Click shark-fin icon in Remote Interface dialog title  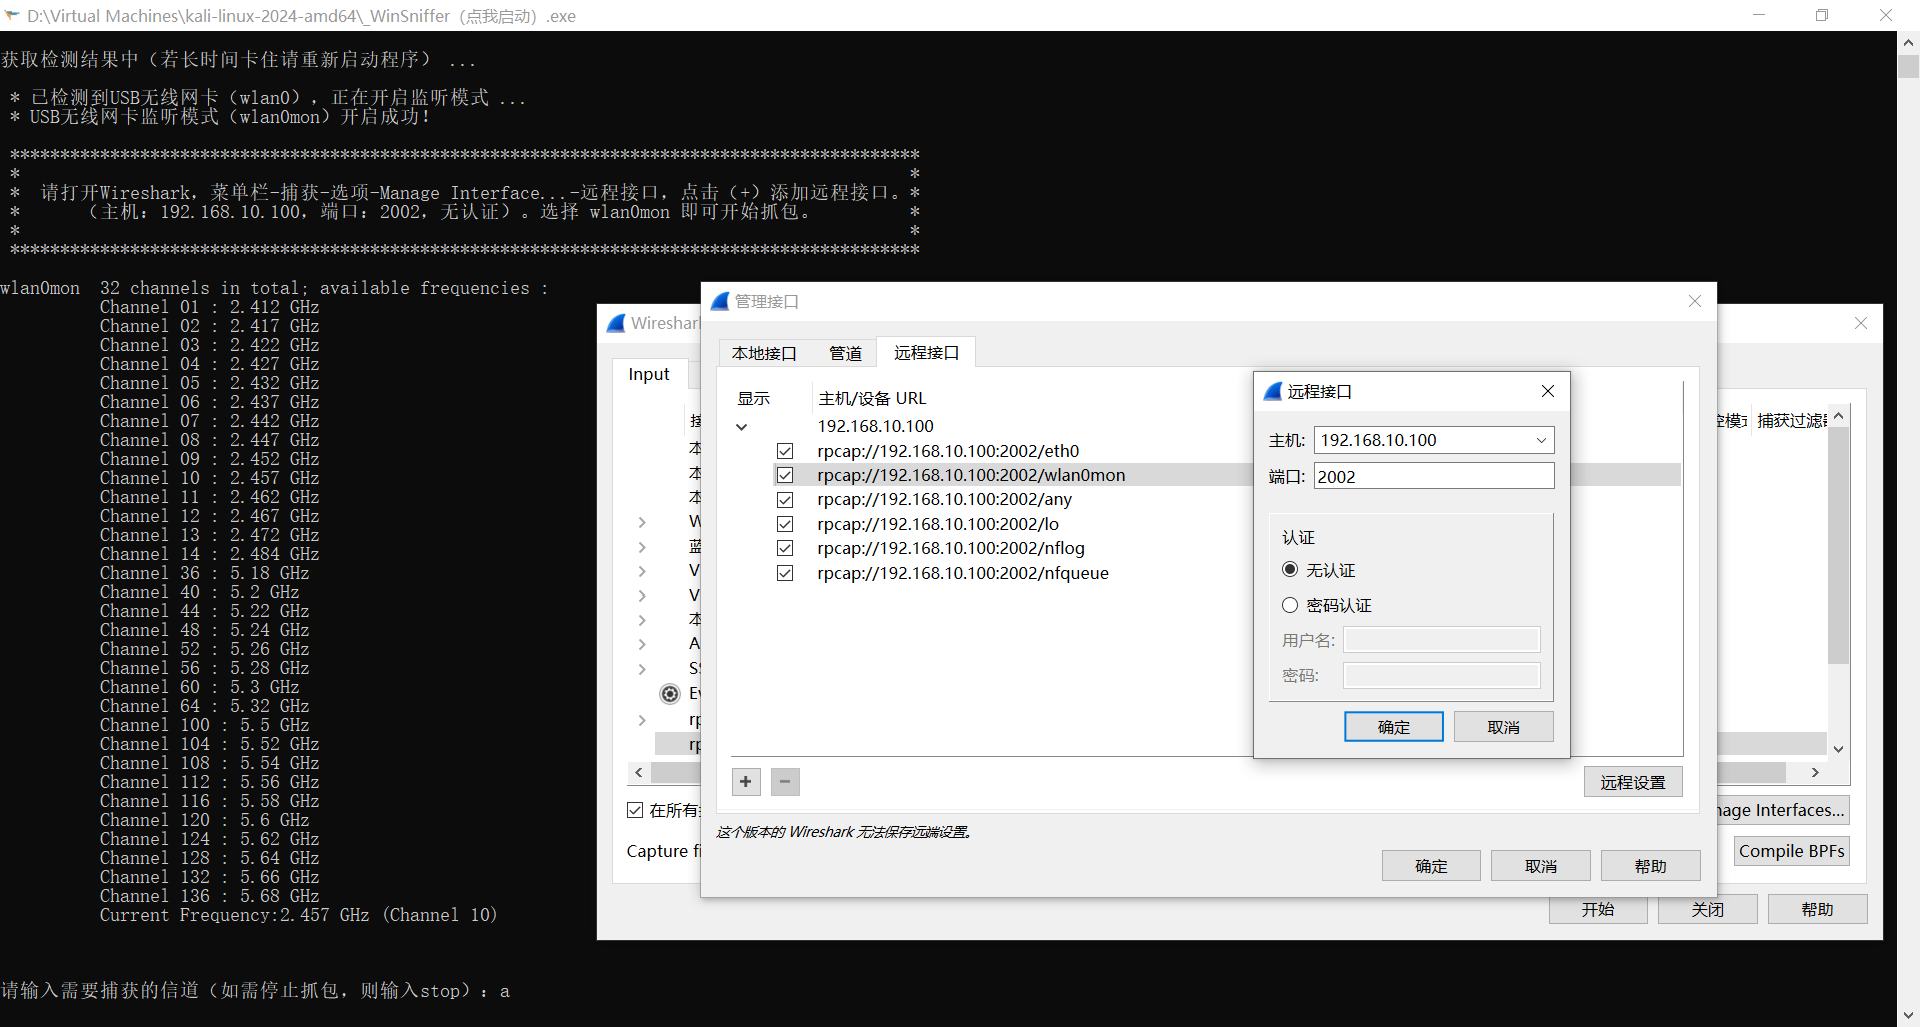1273,392
